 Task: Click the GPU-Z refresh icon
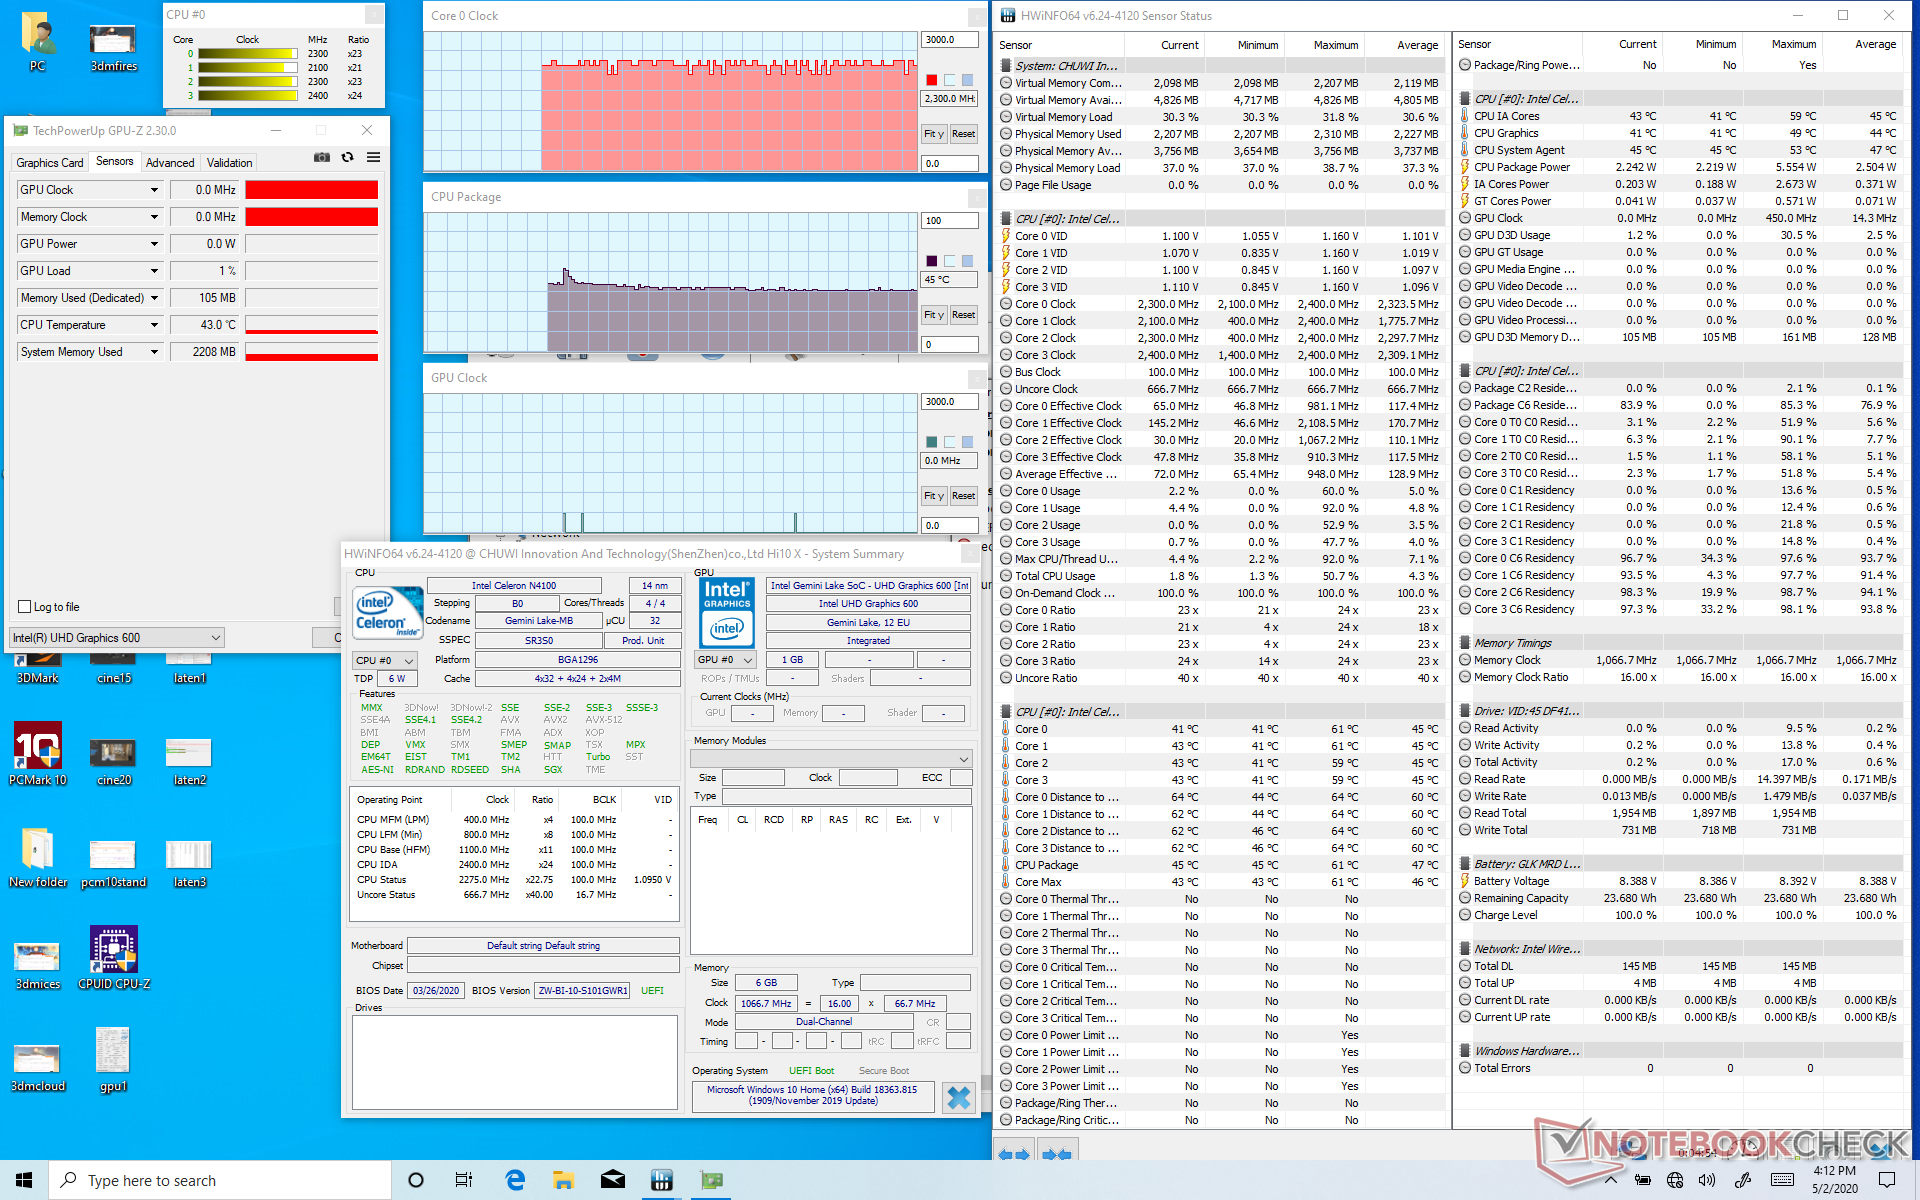[x=347, y=157]
